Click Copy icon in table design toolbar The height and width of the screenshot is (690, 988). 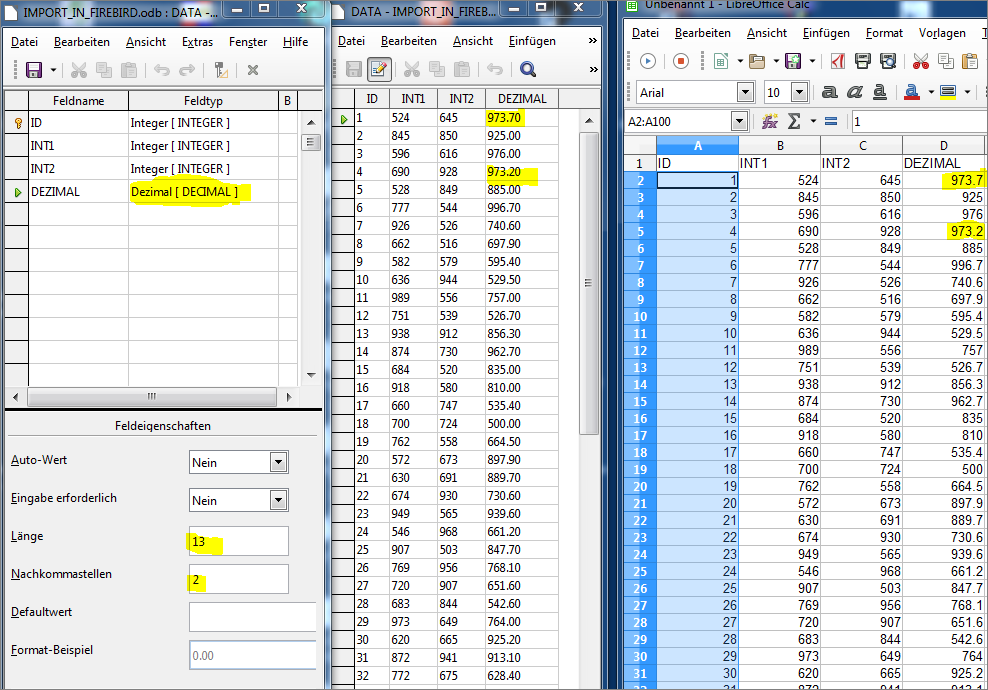click(103, 70)
